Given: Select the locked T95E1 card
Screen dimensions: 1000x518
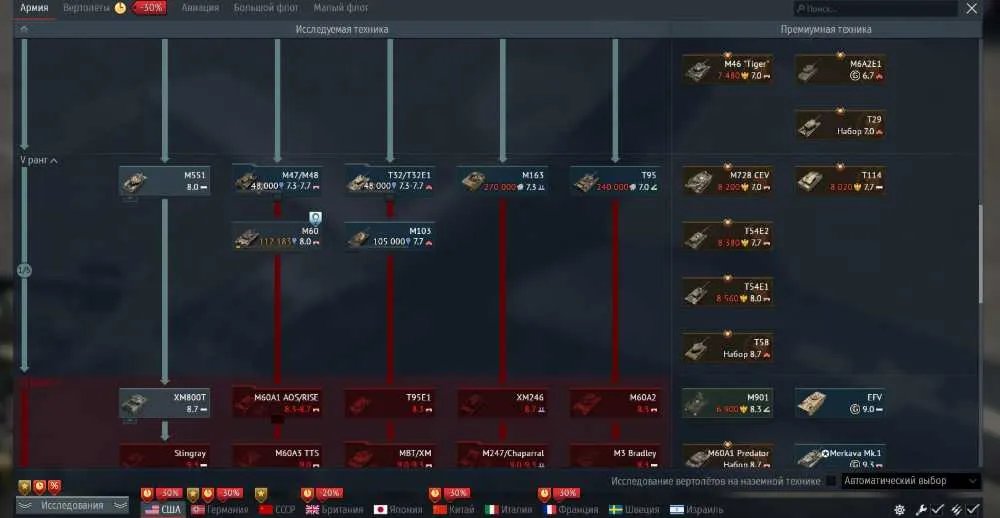Looking at the screenshot, I should 390,403.
